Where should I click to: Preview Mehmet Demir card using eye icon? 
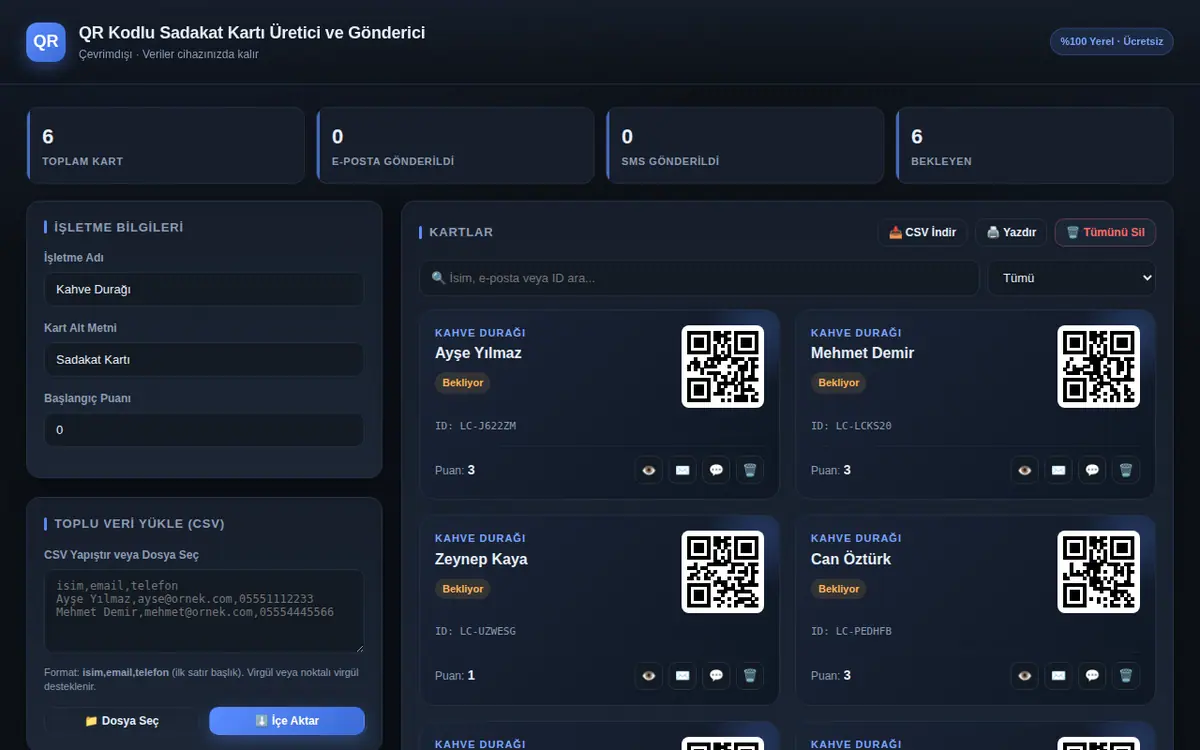pos(1025,470)
